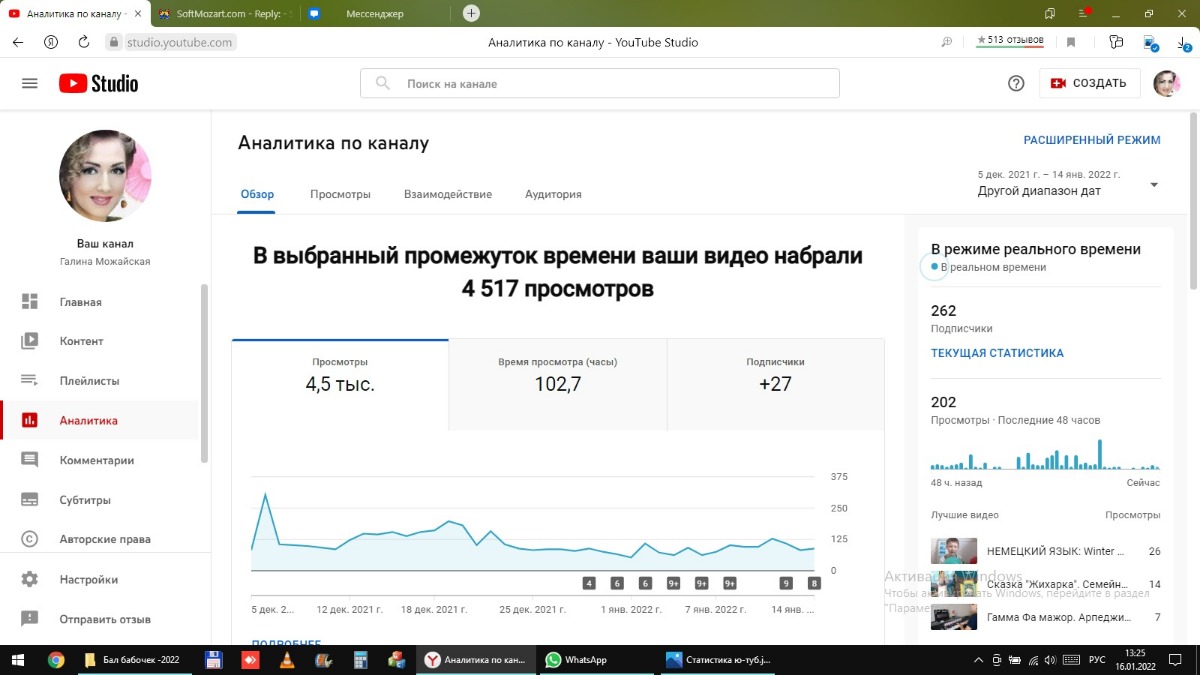Close the Аналитика по каналу browser tab
The height and width of the screenshot is (675, 1200).
[x=138, y=14]
